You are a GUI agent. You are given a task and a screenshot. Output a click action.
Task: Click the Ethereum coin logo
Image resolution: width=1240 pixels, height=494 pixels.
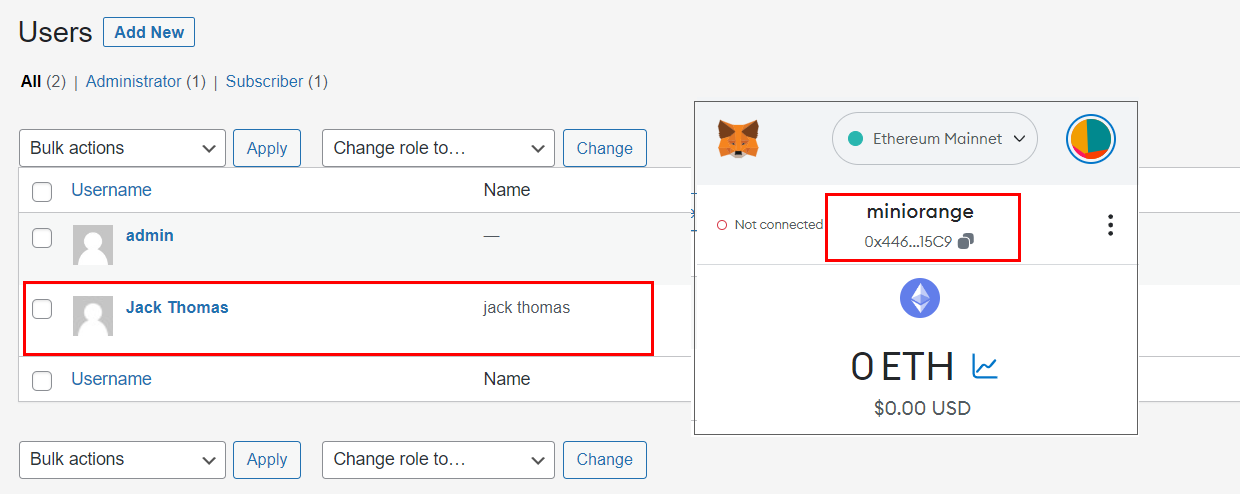point(920,298)
